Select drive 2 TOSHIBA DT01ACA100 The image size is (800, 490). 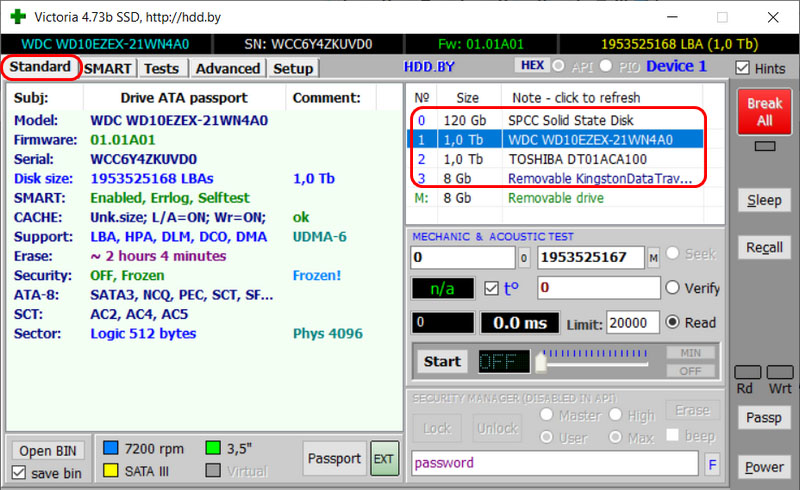click(x=556, y=159)
